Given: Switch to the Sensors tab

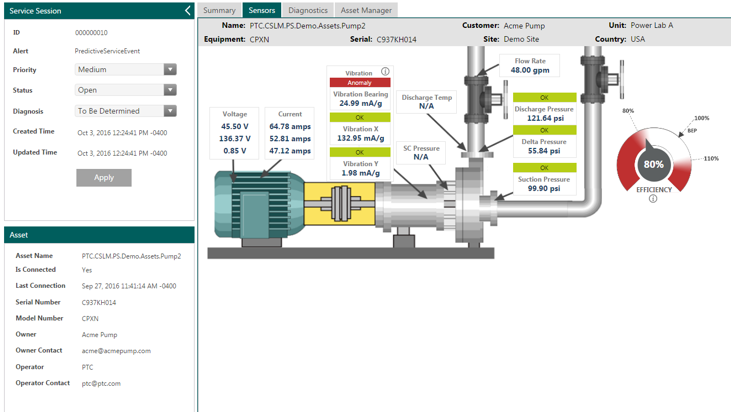Looking at the screenshot, I should click(x=262, y=10).
